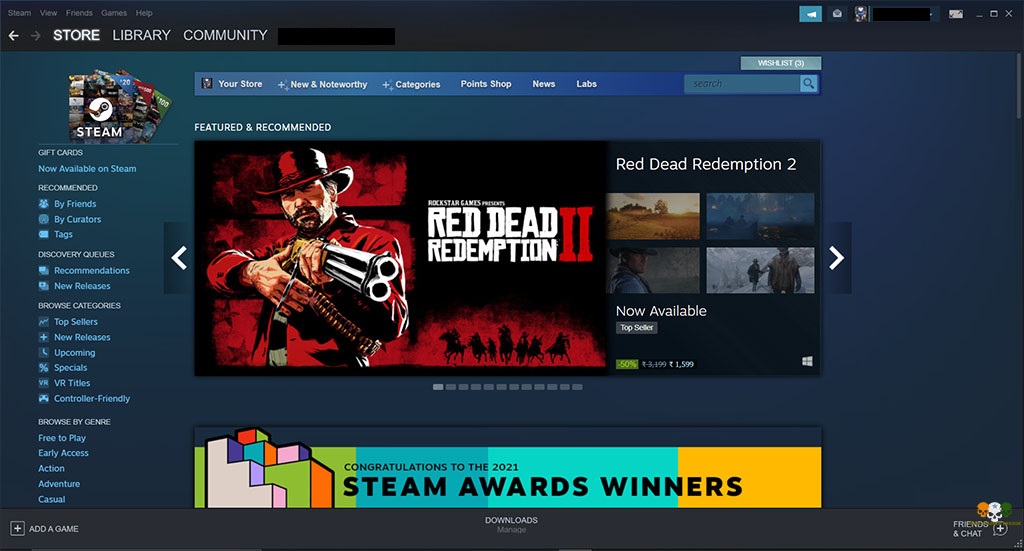
Task: Switch to the COMMUNITY tab
Action: click(x=225, y=35)
